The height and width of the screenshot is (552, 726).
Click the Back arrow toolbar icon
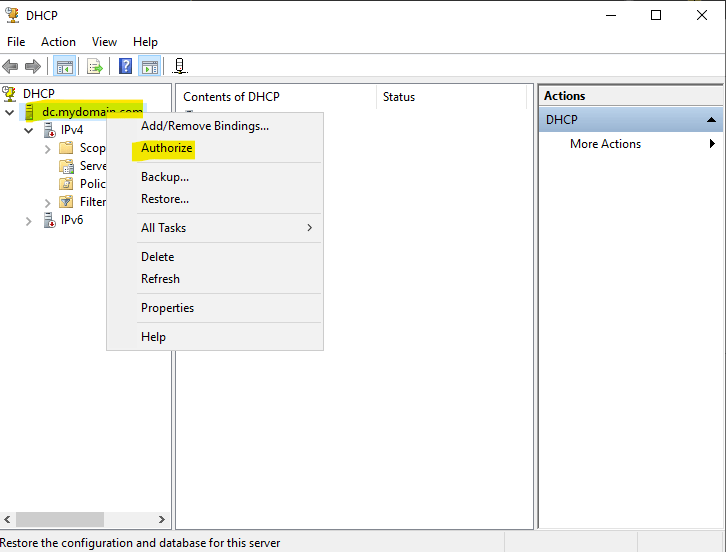[11, 67]
